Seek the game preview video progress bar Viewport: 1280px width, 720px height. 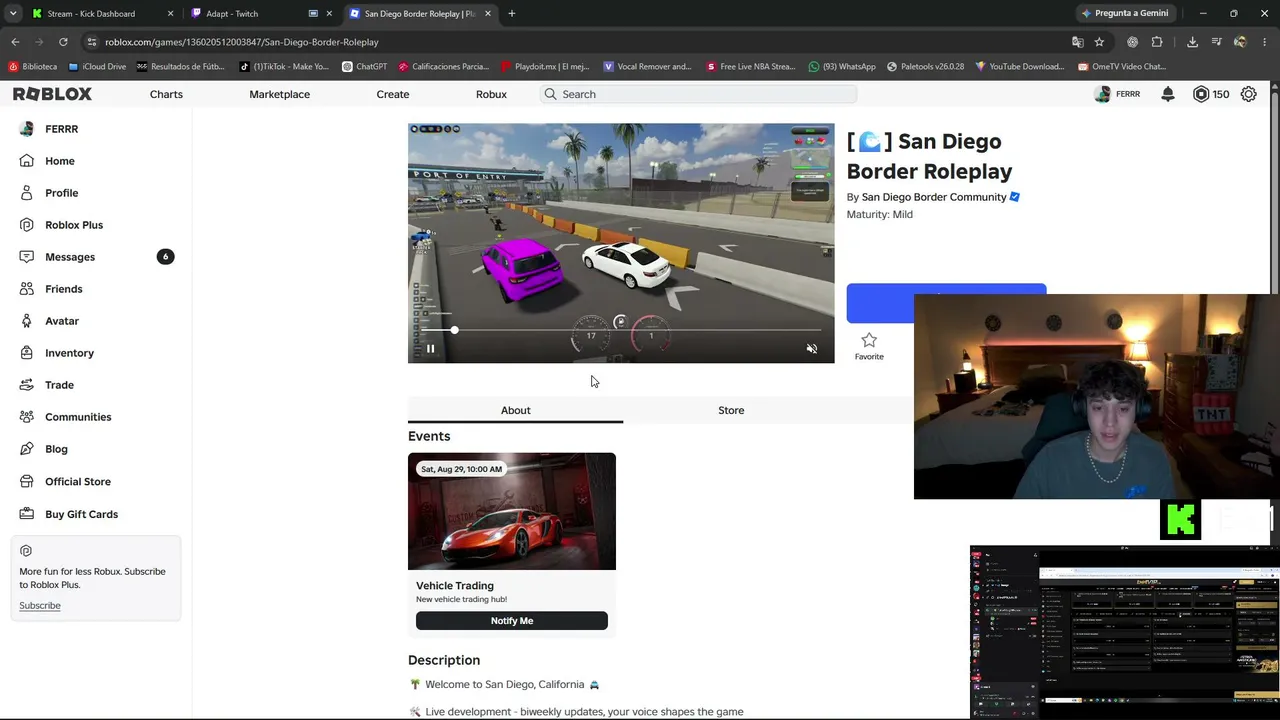point(621,330)
